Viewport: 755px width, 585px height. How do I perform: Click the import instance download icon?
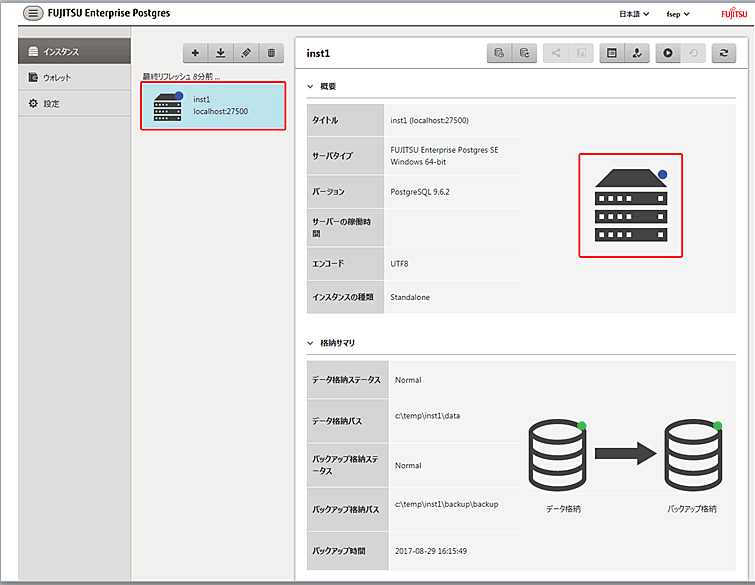click(221, 53)
